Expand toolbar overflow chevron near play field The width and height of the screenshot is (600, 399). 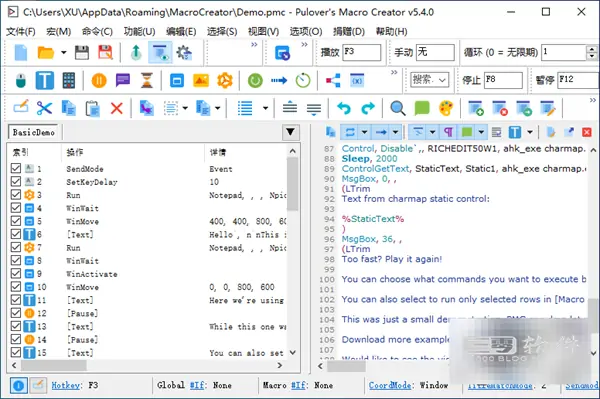point(304,45)
